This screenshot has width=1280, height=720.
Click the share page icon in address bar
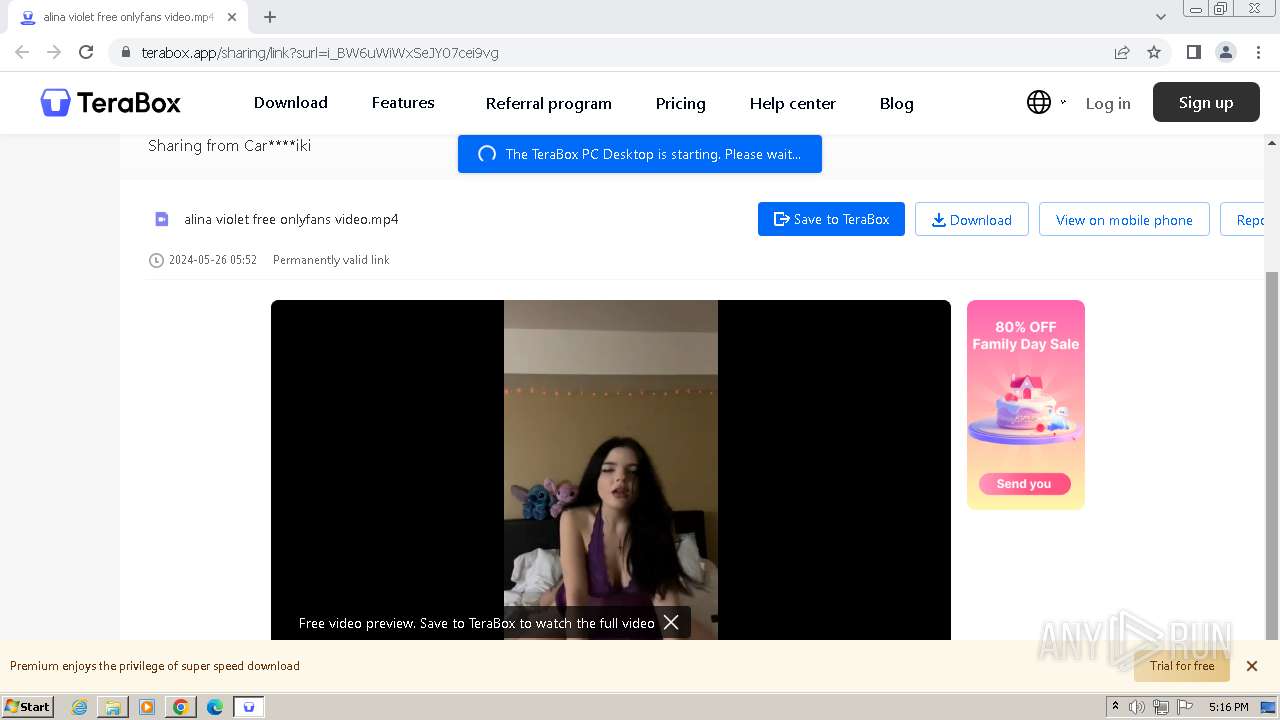tap(1122, 52)
